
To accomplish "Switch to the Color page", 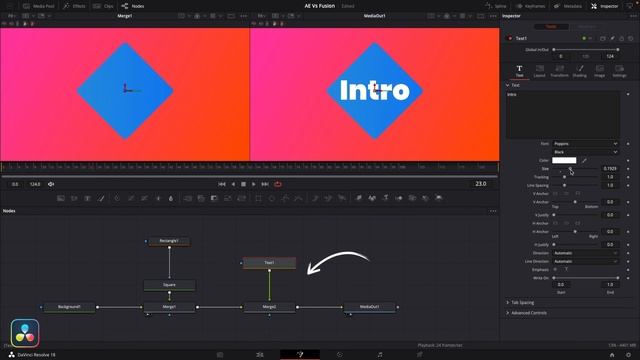I will (x=340, y=355).
